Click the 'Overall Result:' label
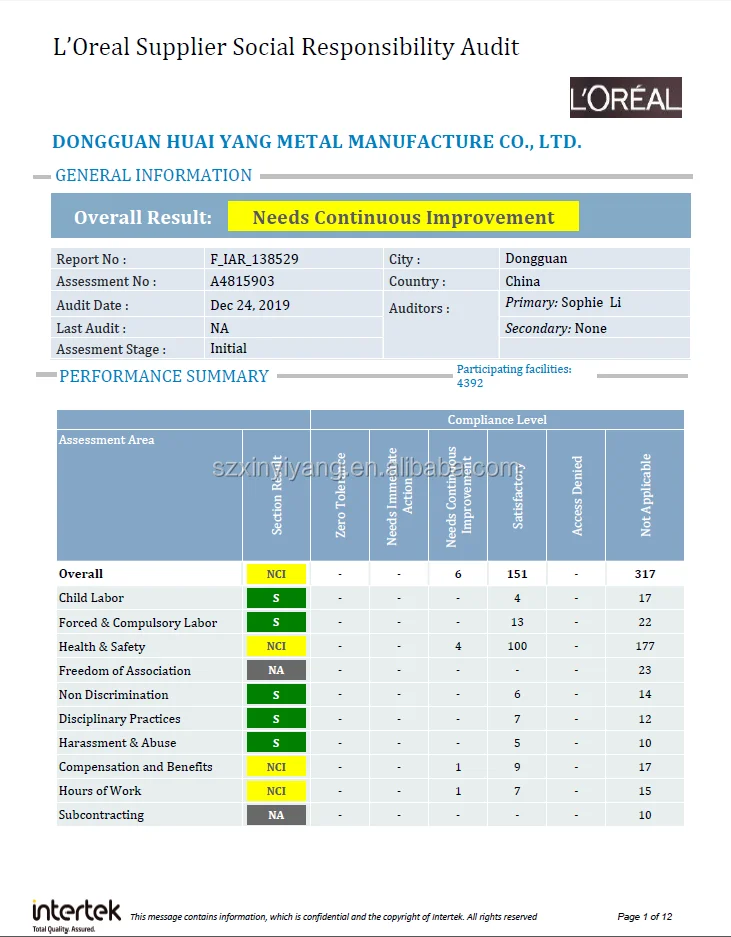 tap(143, 217)
